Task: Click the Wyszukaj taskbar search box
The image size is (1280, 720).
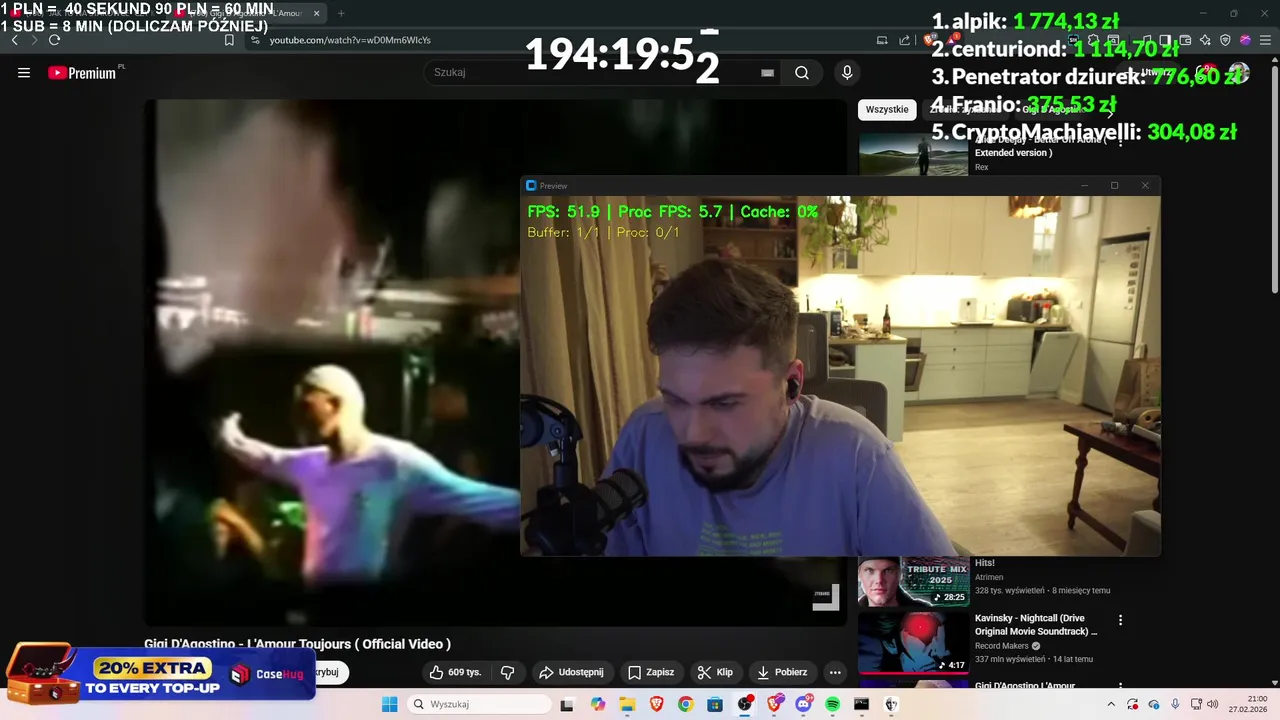Action: click(480, 704)
